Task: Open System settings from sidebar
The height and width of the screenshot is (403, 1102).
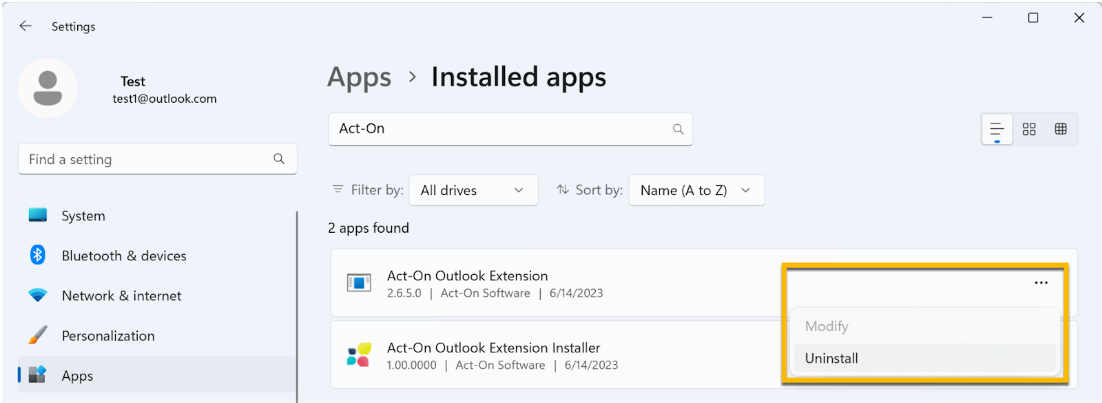Action: point(158,216)
